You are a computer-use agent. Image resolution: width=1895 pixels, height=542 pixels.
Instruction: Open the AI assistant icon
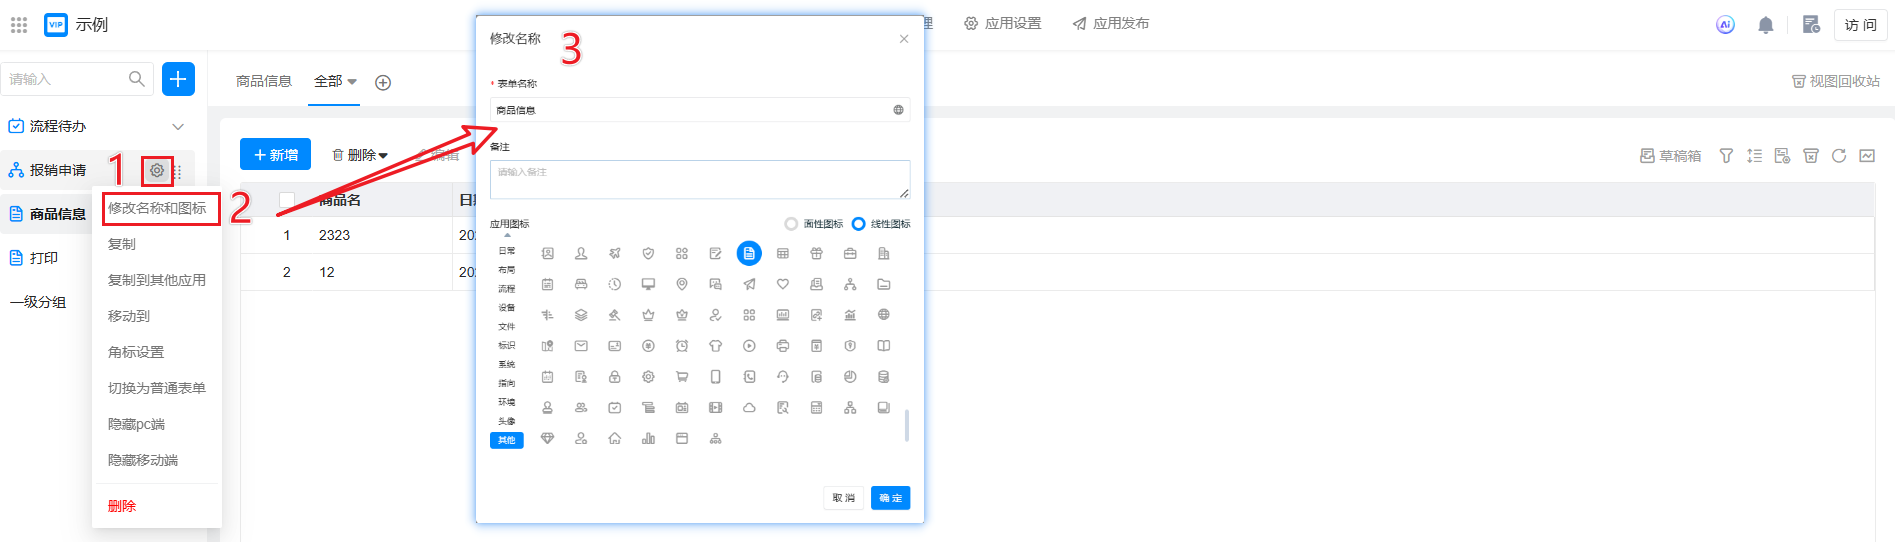(x=1725, y=25)
